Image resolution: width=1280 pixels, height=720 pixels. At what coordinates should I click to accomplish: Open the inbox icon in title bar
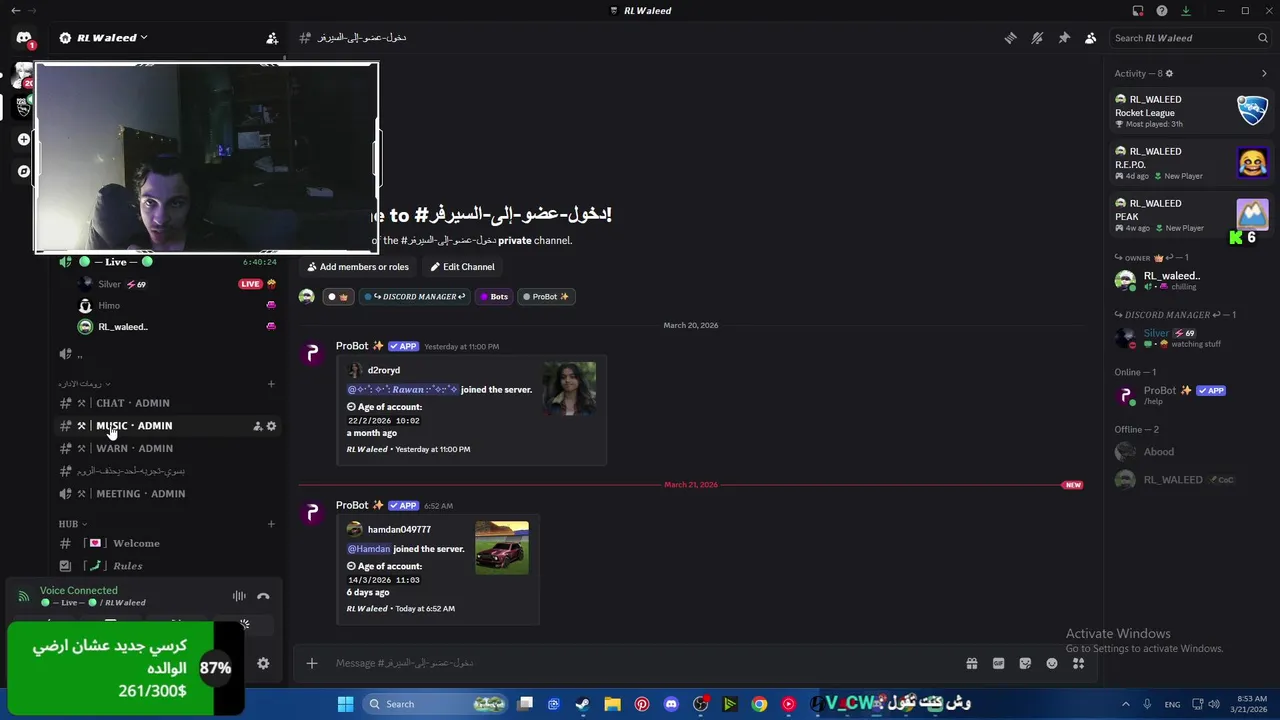pos(1138,11)
